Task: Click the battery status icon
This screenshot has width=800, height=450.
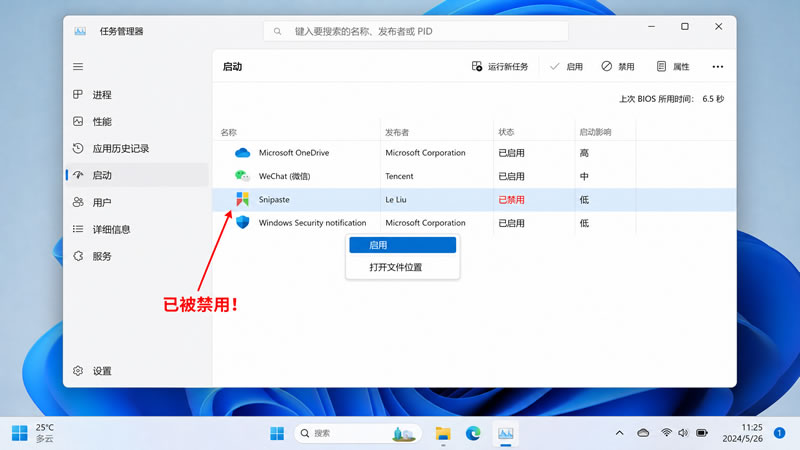Action: pos(702,433)
